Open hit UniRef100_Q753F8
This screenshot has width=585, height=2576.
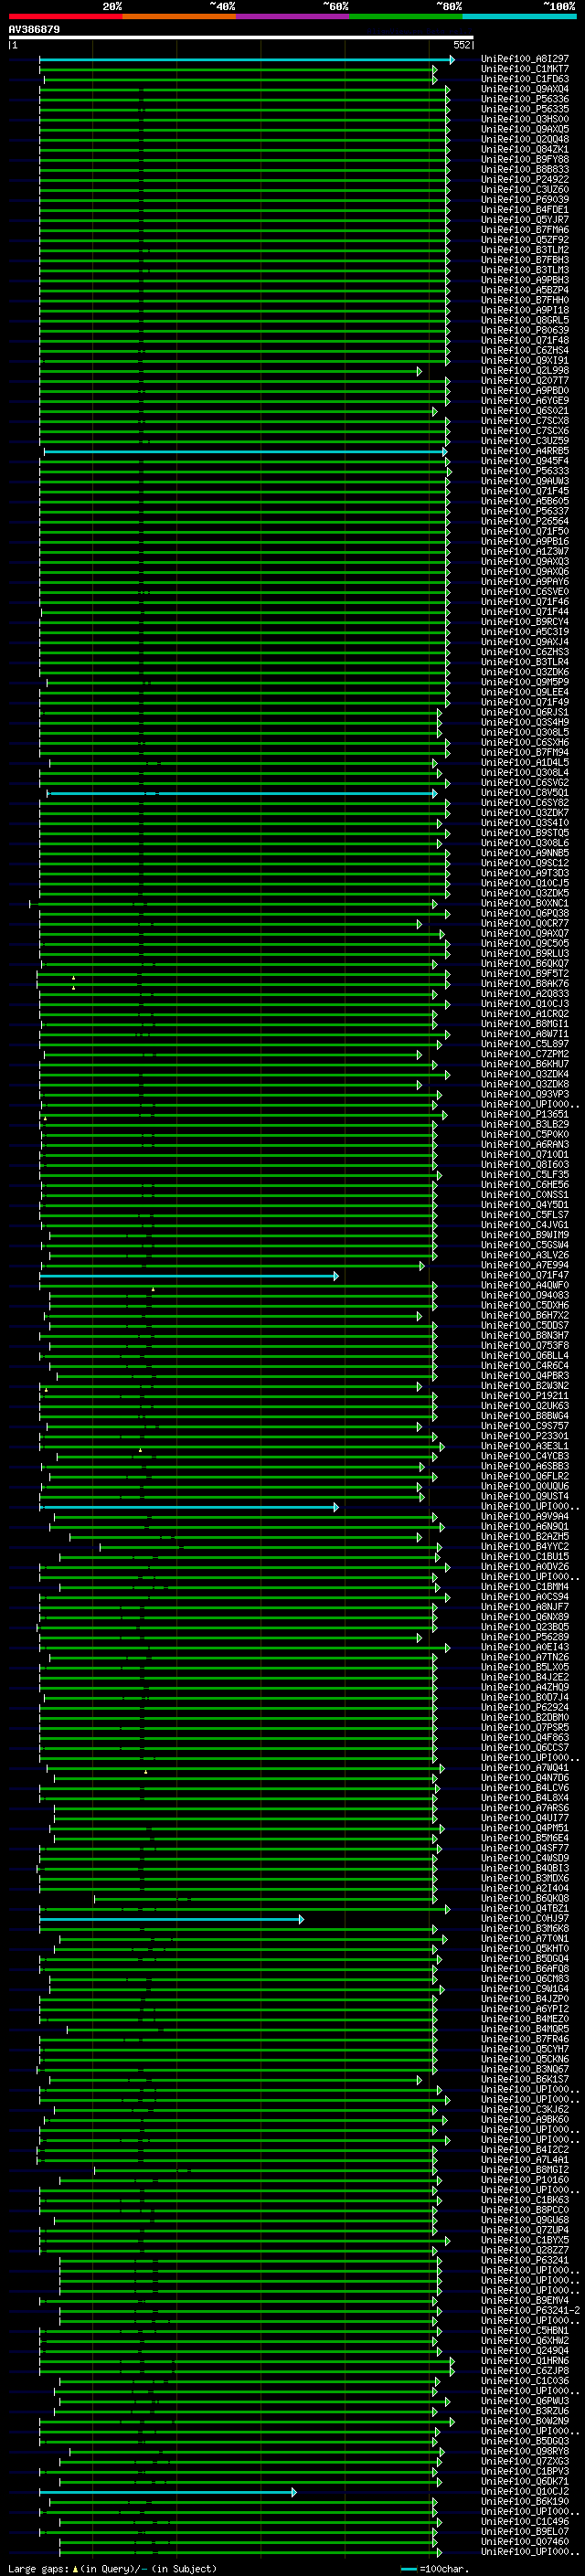point(524,1346)
